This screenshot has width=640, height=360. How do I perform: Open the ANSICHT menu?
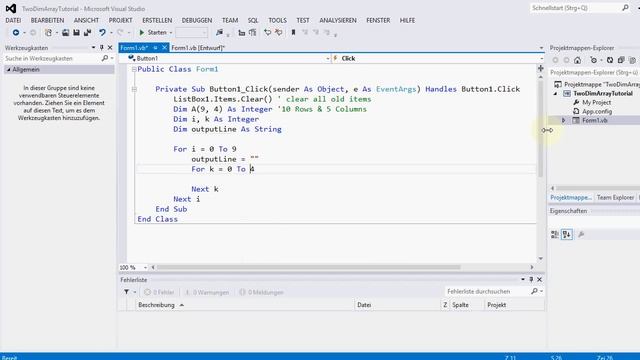click(x=86, y=20)
